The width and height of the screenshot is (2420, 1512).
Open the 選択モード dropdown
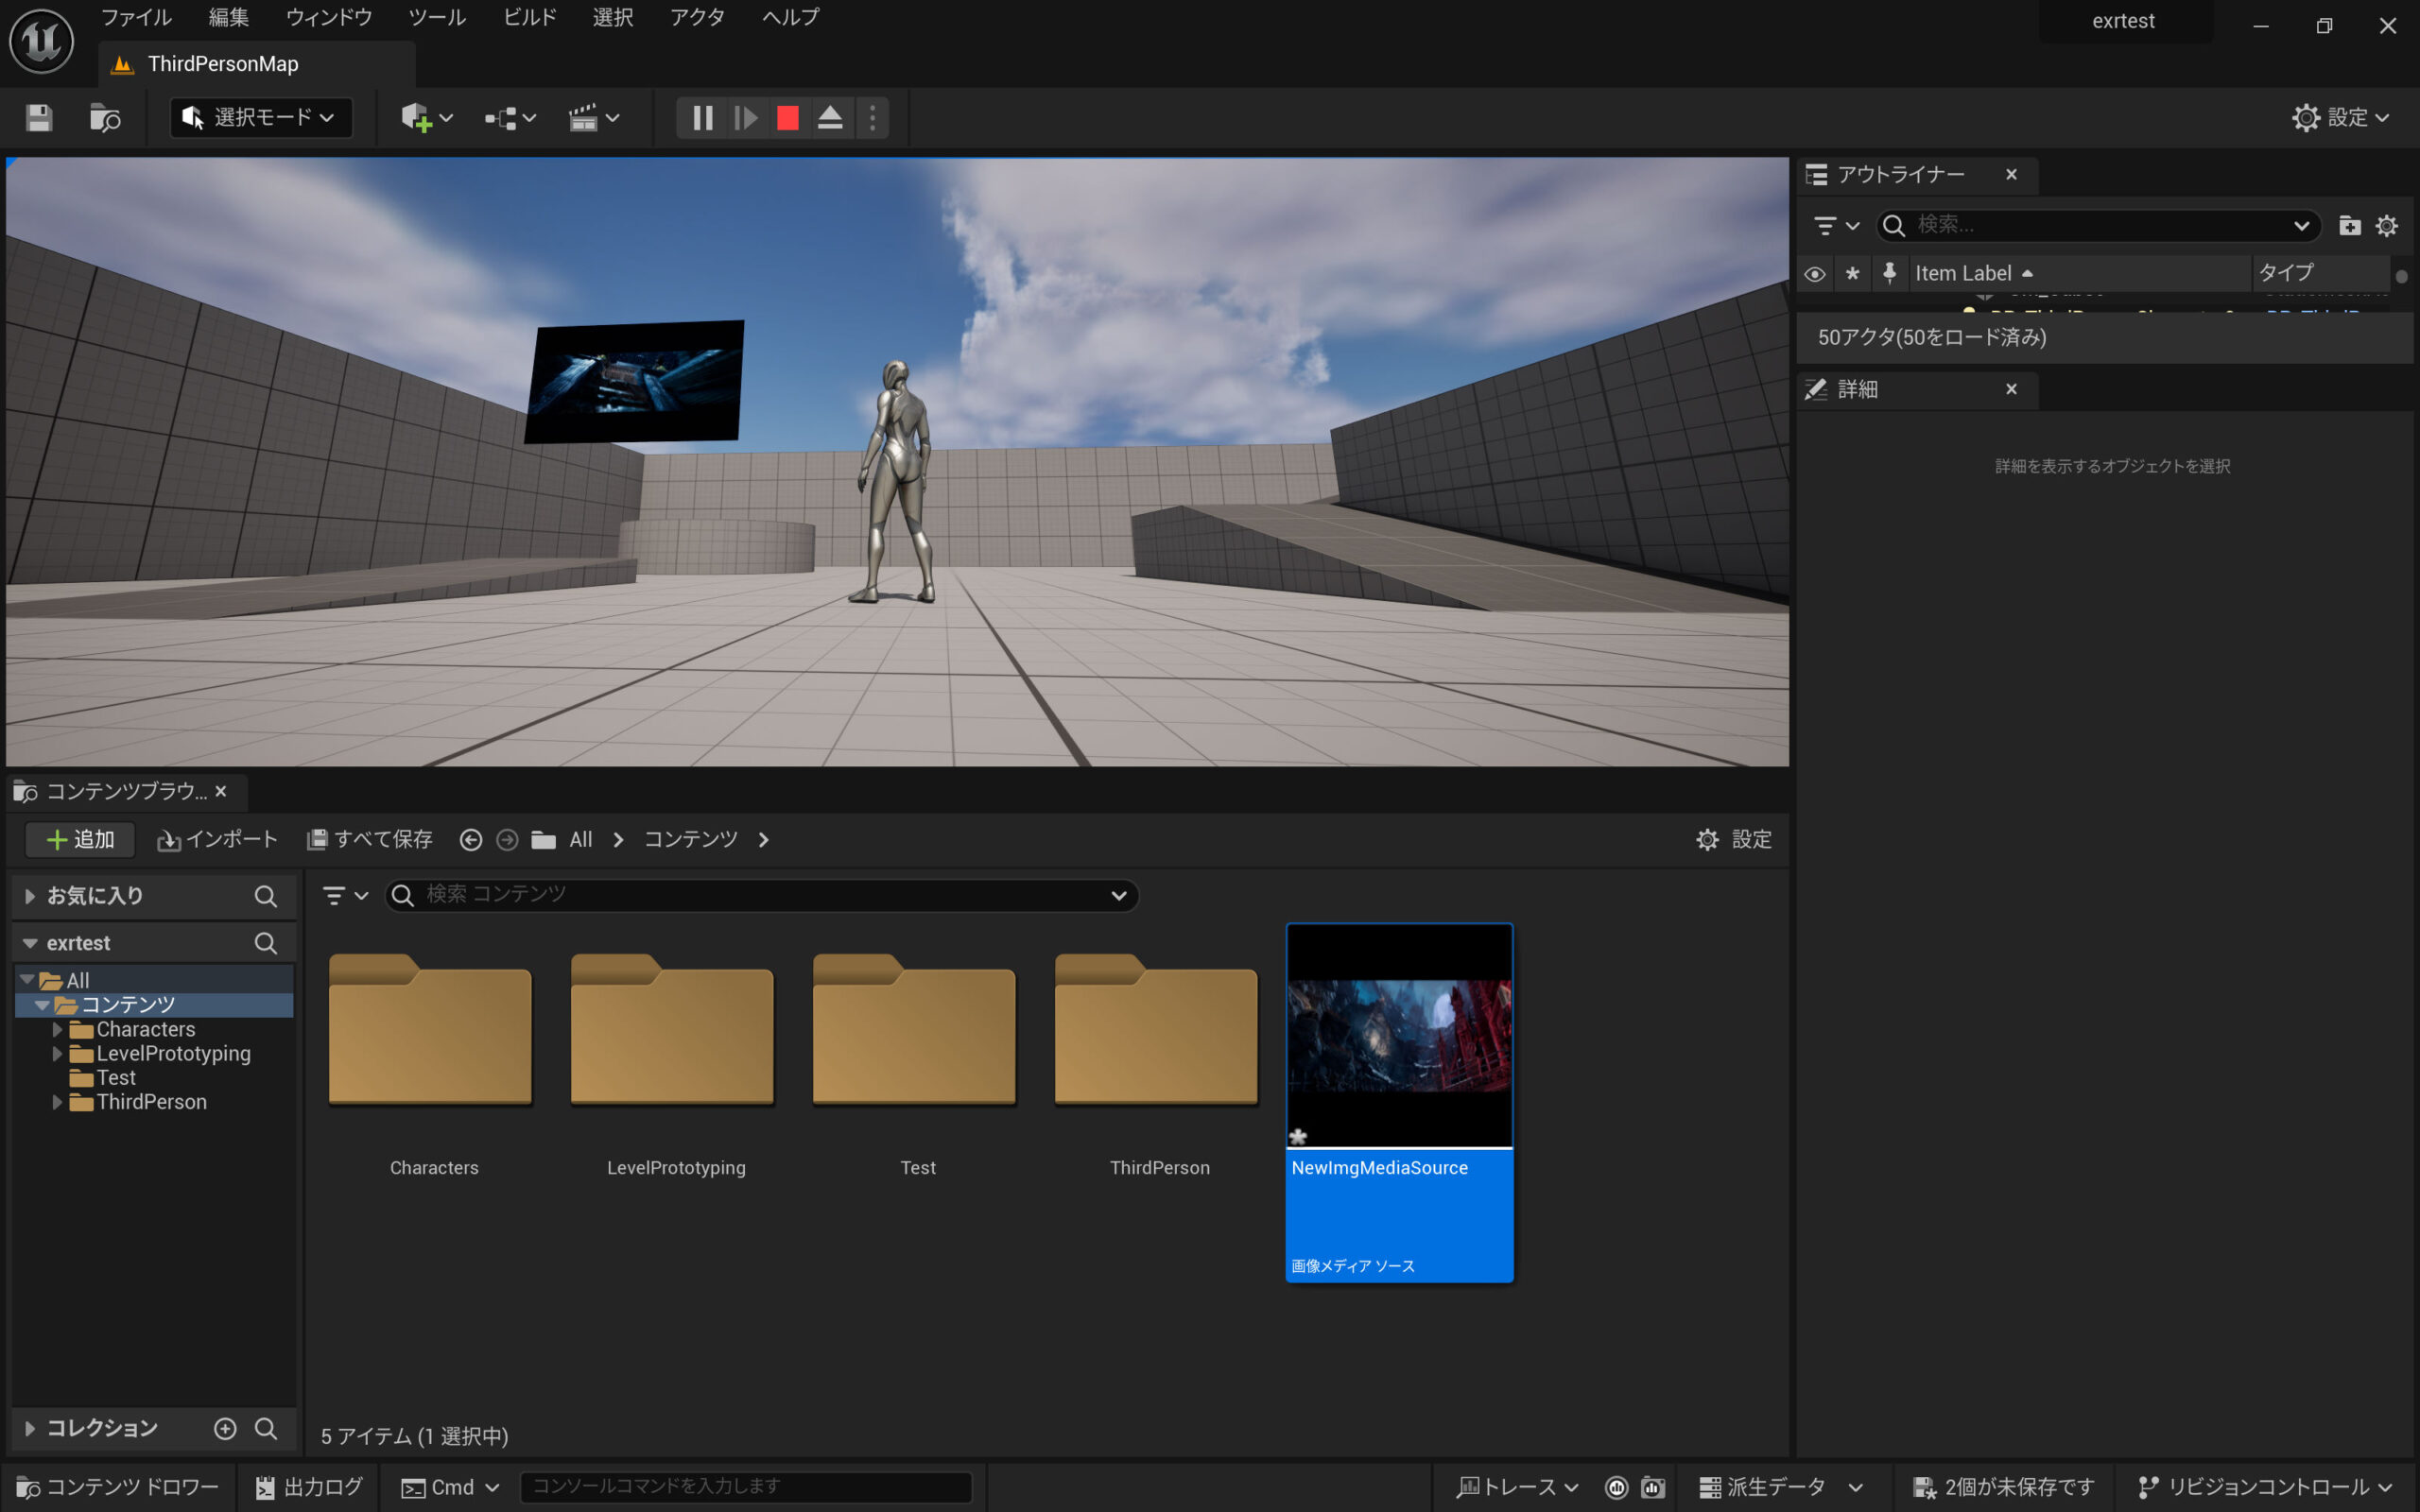pos(260,118)
